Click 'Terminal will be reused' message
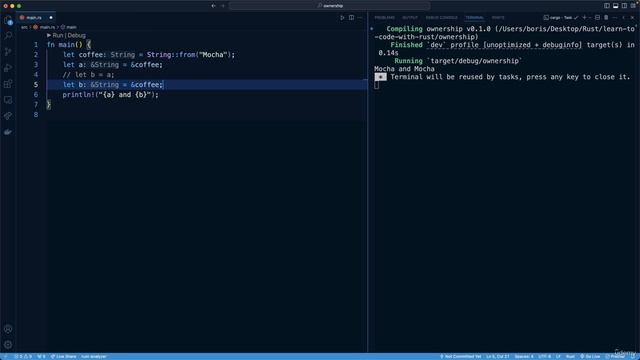This screenshot has width=640, height=360. (510, 77)
